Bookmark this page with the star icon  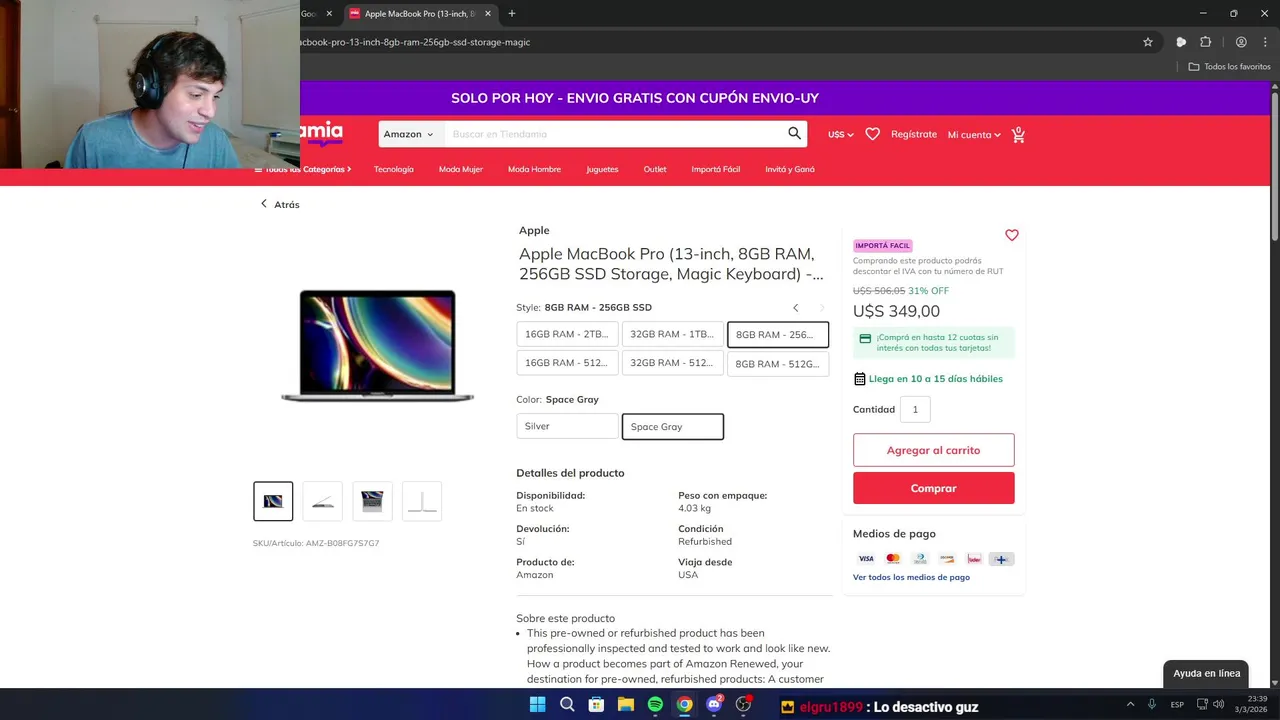1148,42
